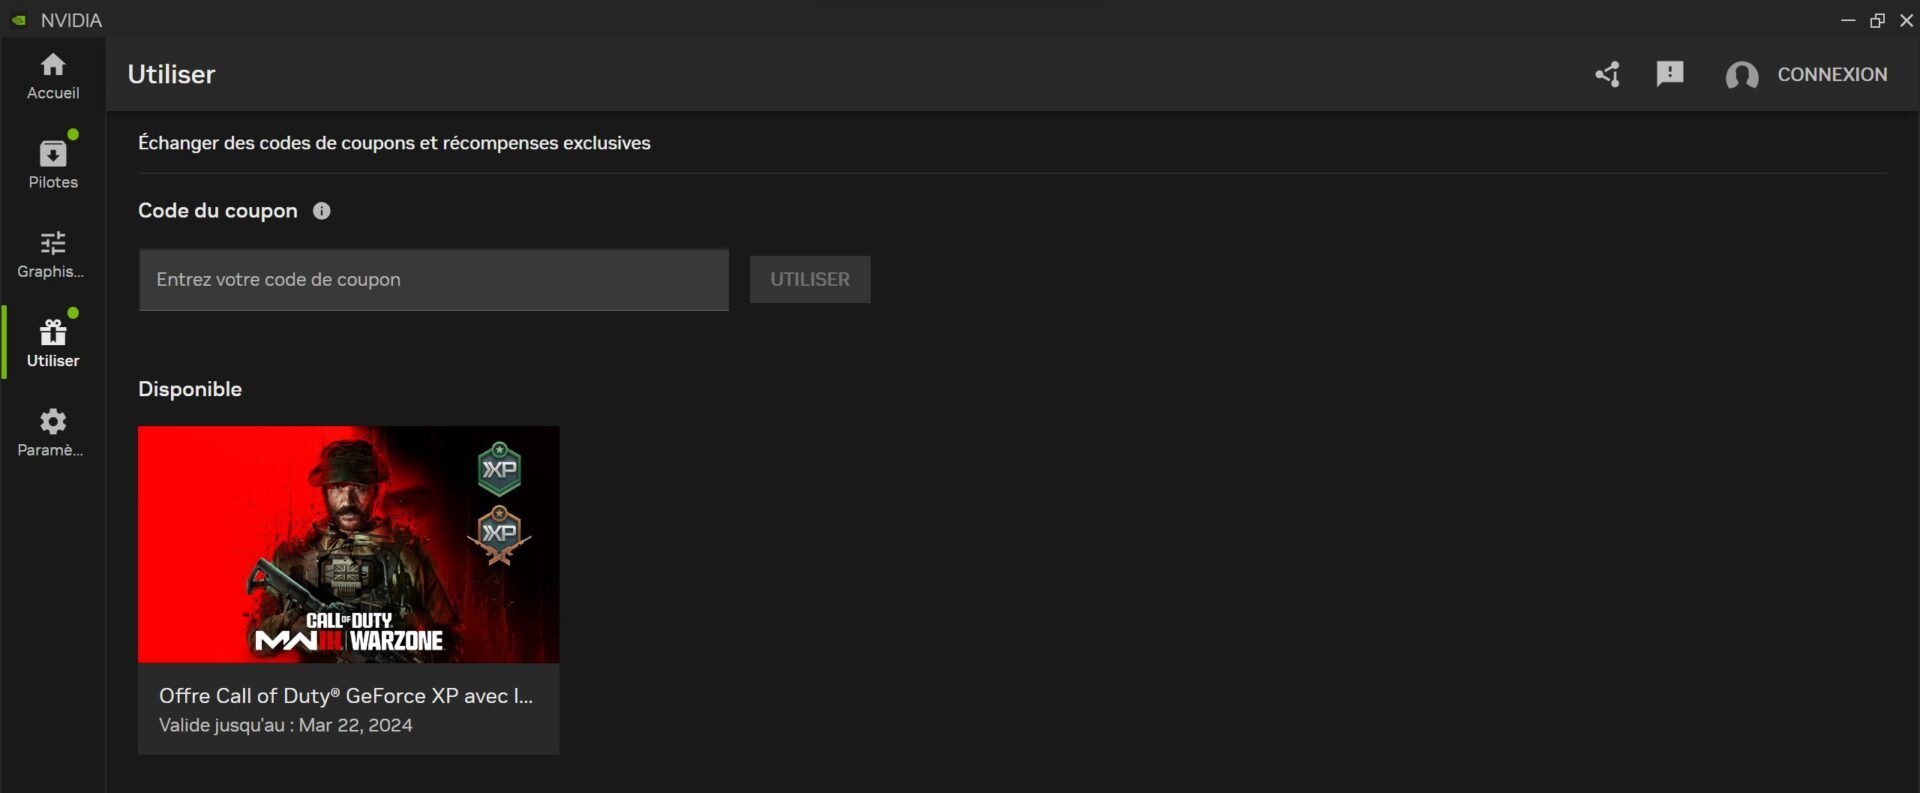Restore down the NVIDIA window

(x=1877, y=20)
